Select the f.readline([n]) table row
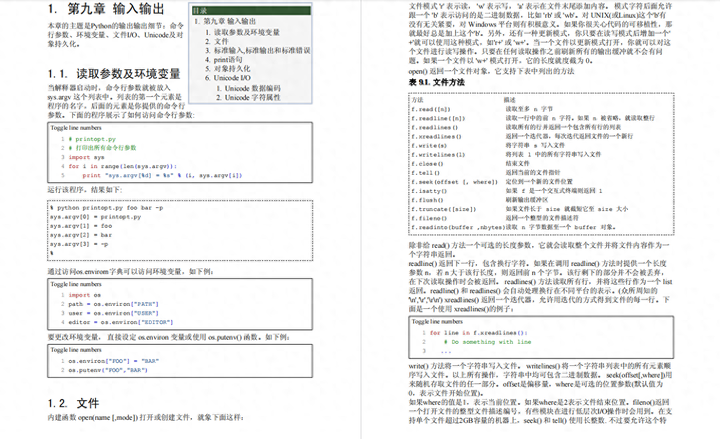This screenshot has width=720, height=439. click(x=541, y=118)
